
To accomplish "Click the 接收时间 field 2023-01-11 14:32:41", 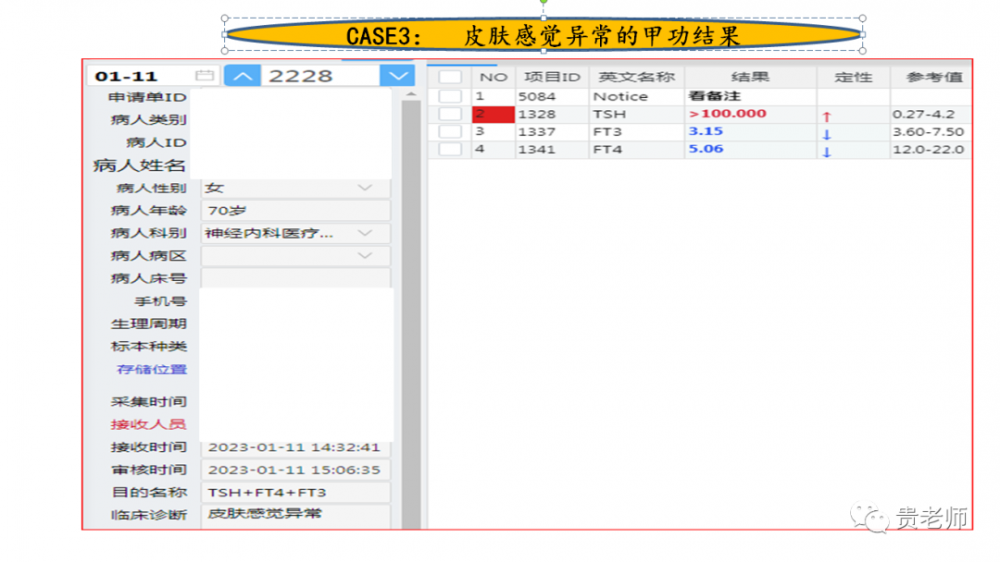I will click(x=296, y=447).
